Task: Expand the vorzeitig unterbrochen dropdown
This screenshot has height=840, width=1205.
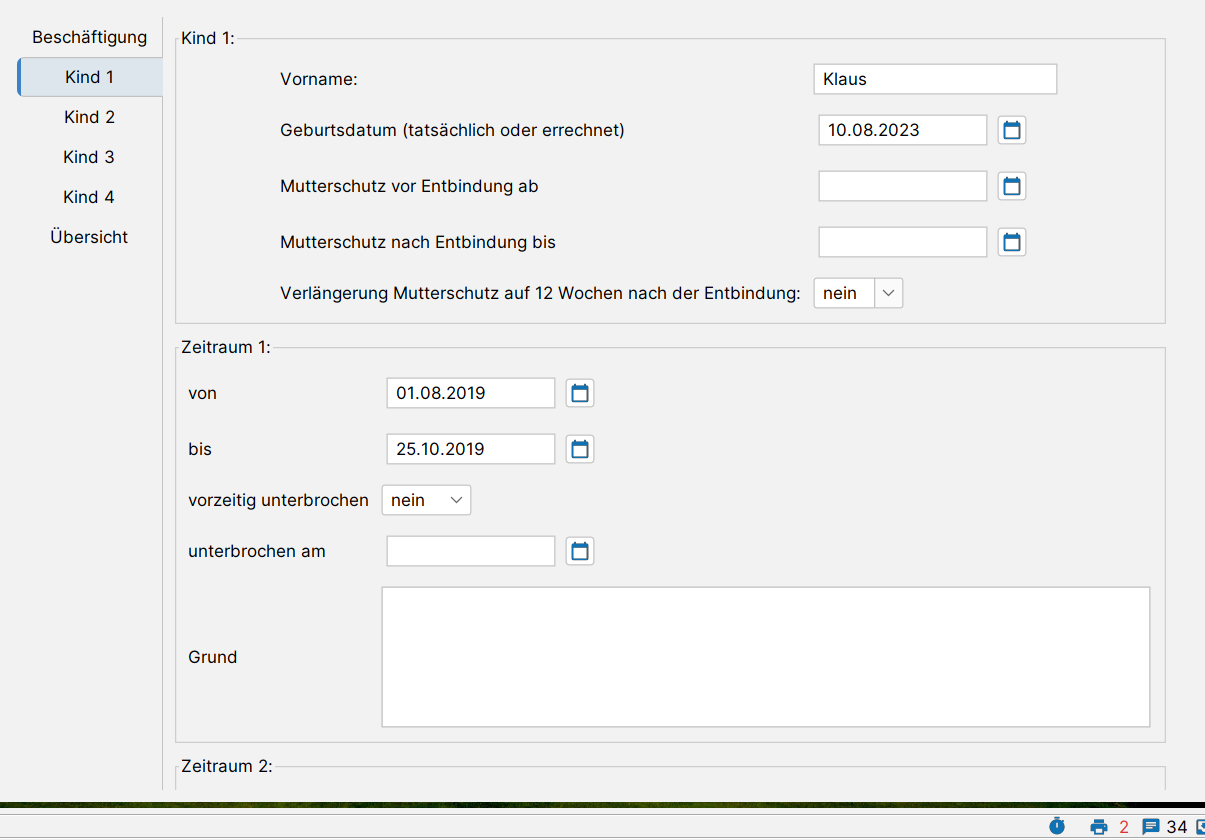Action: click(457, 500)
